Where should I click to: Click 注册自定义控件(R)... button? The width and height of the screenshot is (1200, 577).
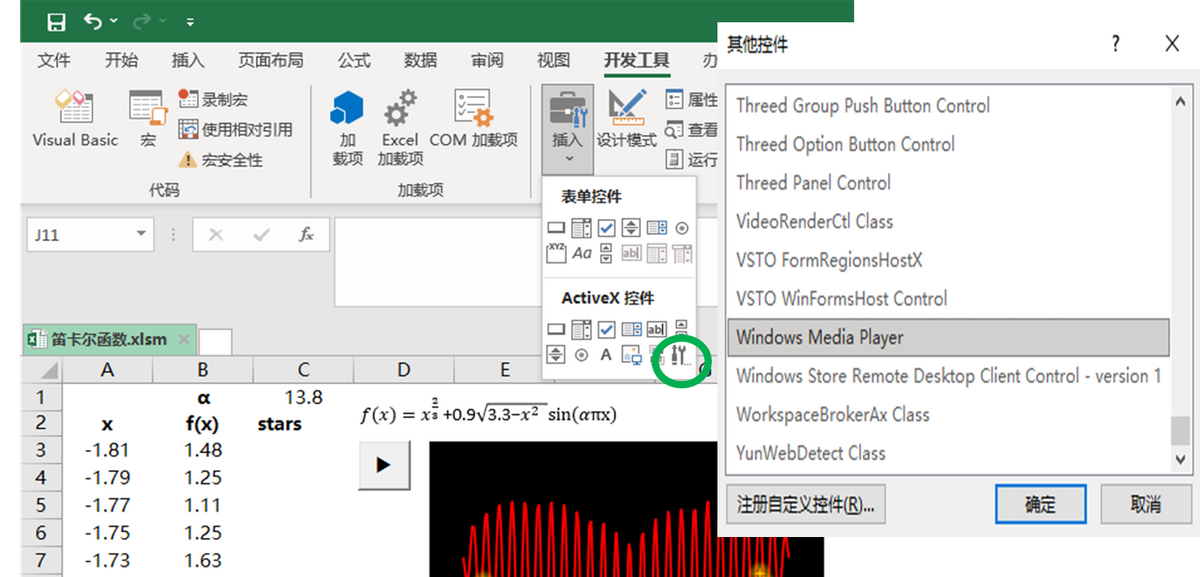tap(806, 504)
